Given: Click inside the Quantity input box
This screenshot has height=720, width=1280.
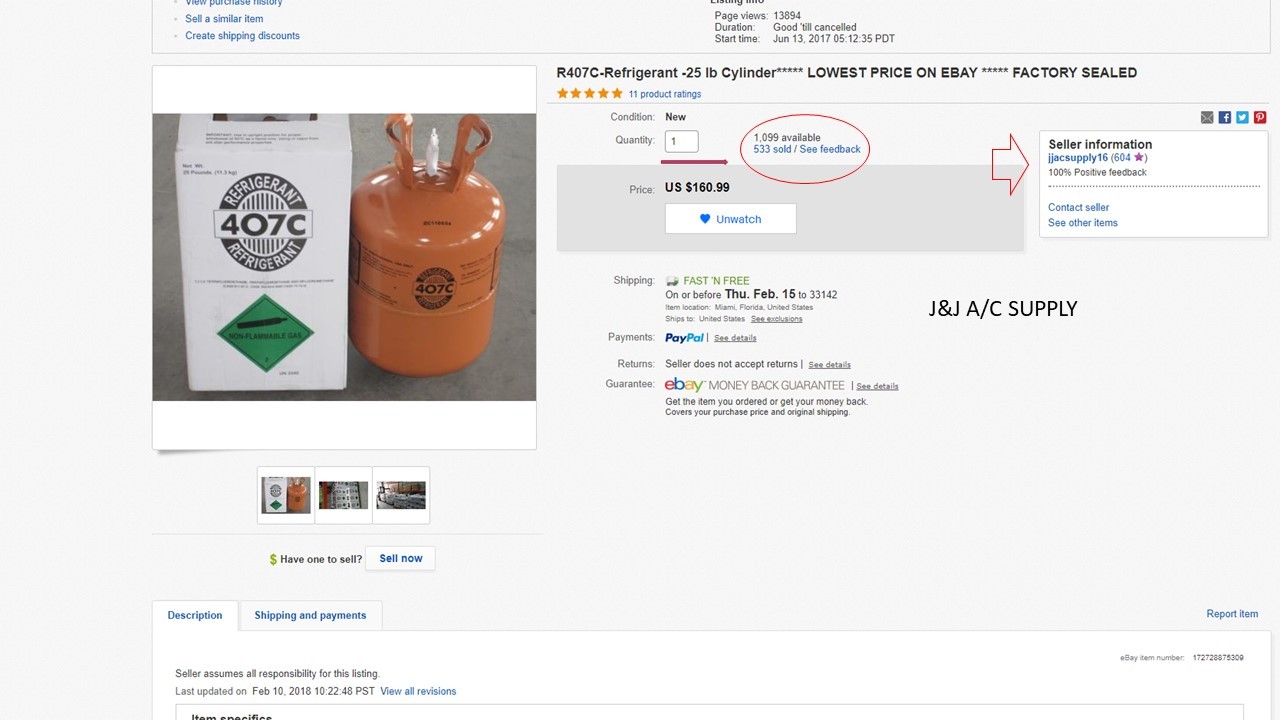Looking at the screenshot, I should 681,140.
